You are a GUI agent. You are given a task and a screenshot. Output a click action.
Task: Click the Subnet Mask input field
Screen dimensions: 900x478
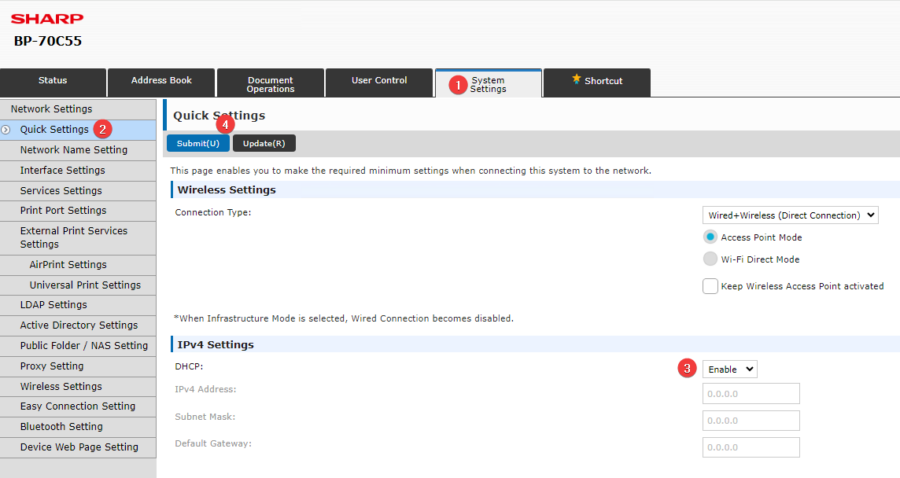[750, 420]
